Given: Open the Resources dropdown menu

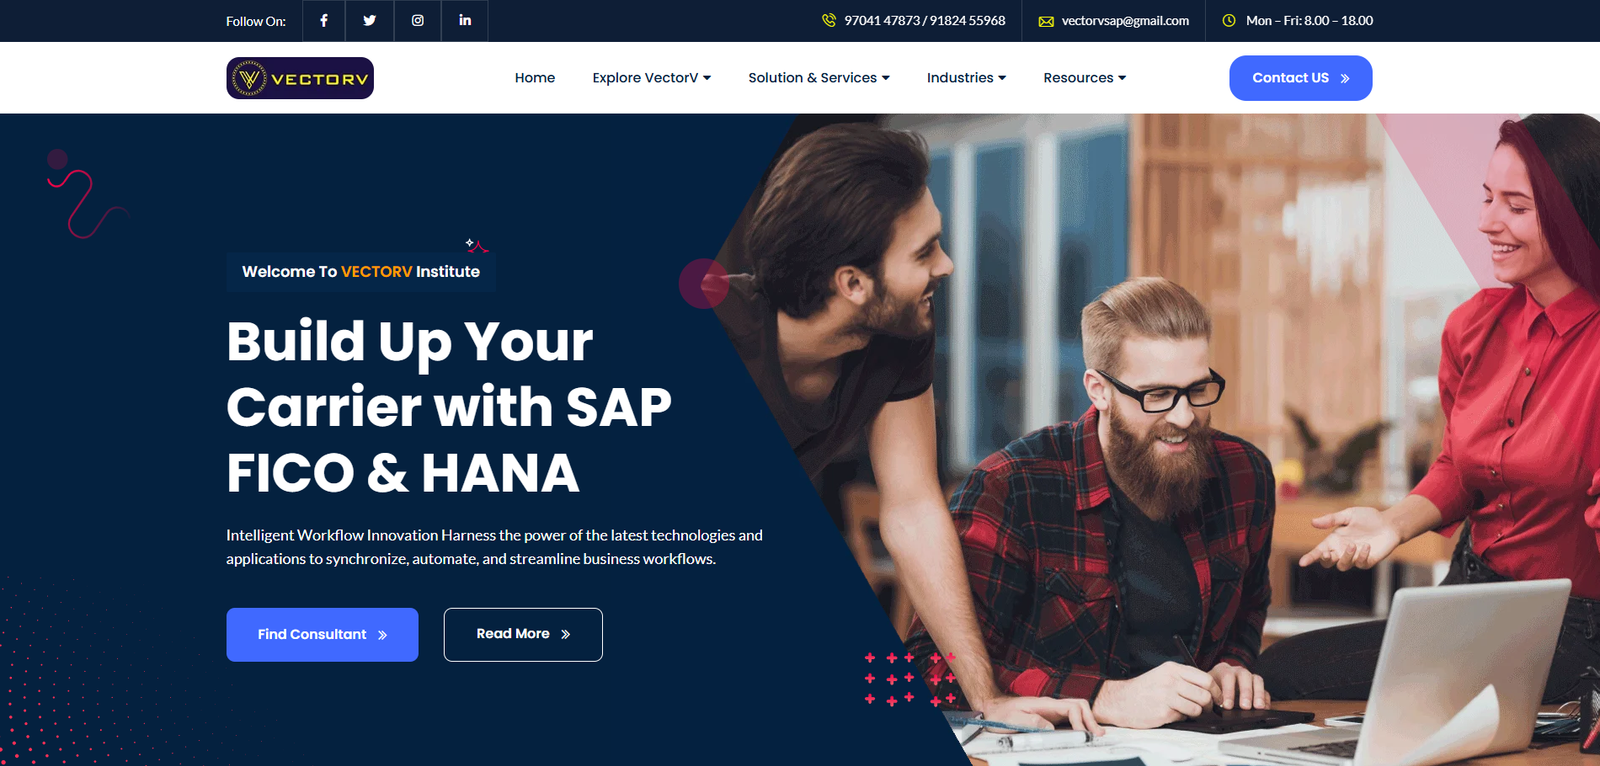Looking at the screenshot, I should click(x=1084, y=78).
